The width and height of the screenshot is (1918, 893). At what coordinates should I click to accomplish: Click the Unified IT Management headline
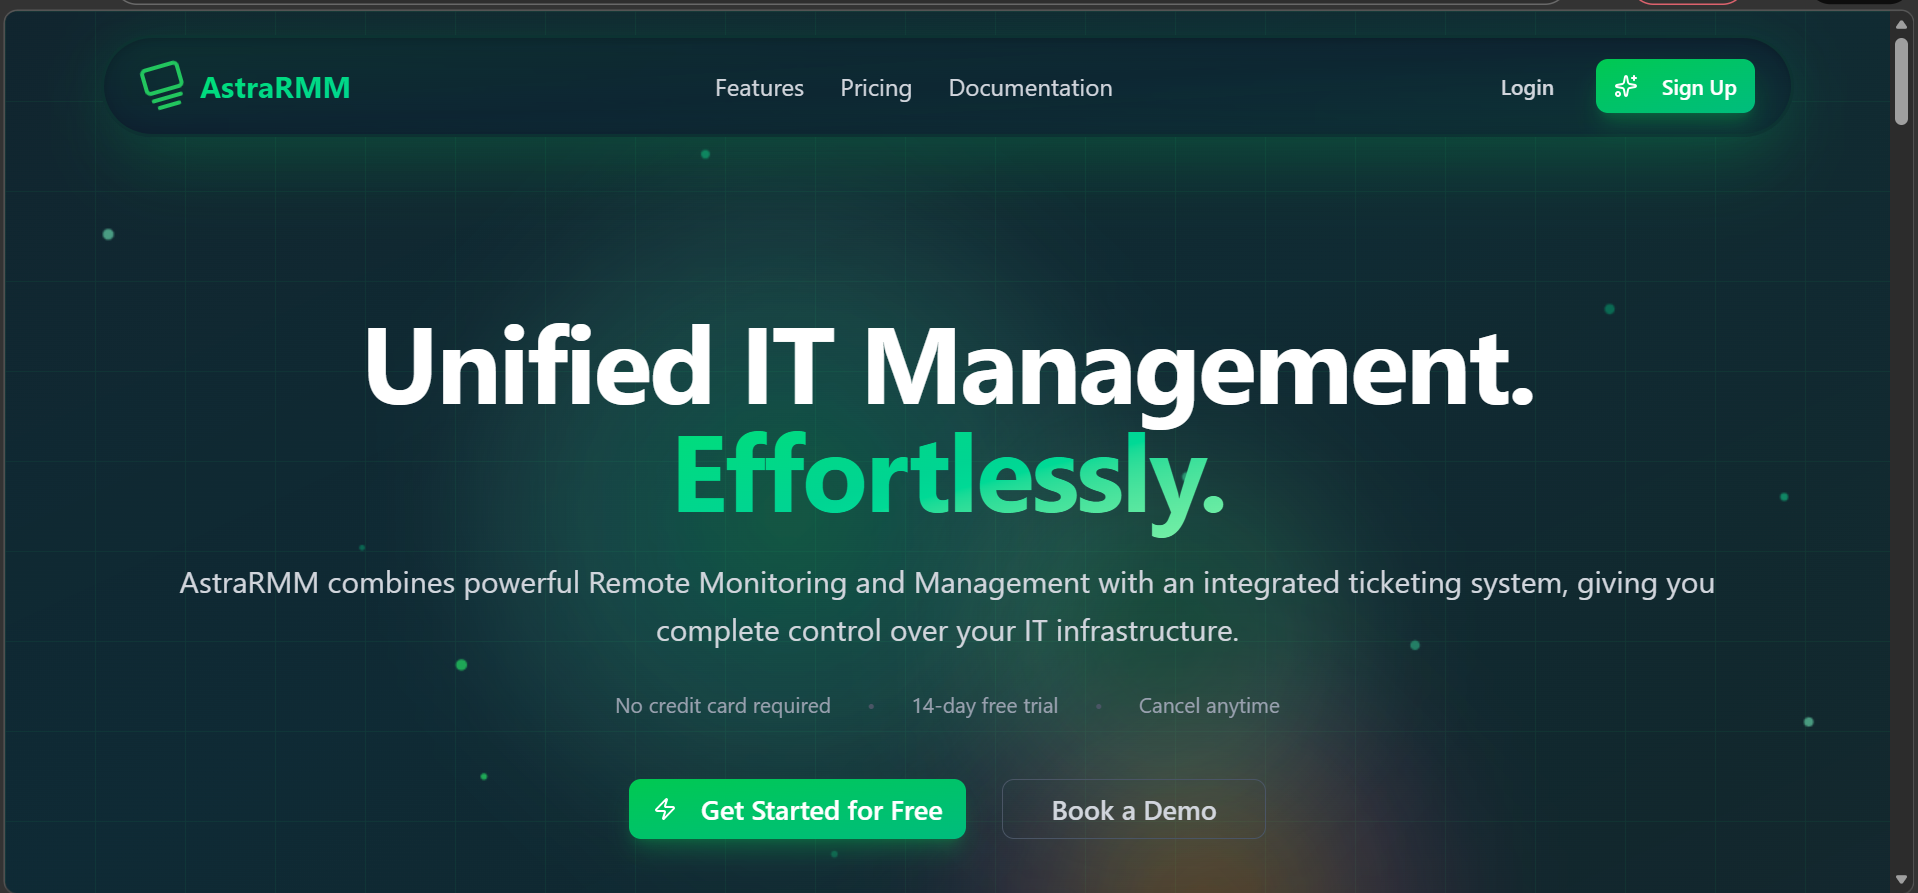(948, 367)
